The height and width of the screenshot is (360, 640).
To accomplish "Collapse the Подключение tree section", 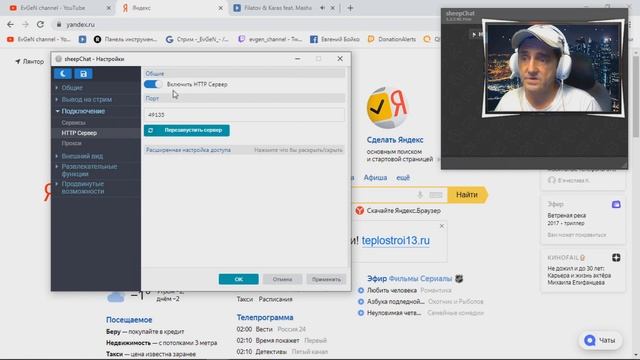I will (x=83, y=111).
